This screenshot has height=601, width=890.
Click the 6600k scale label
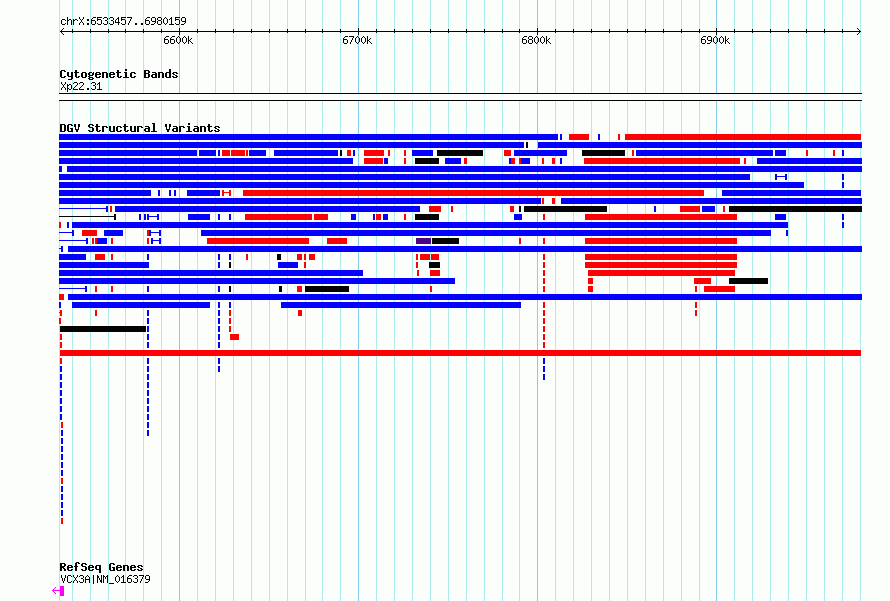click(x=178, y=40)
